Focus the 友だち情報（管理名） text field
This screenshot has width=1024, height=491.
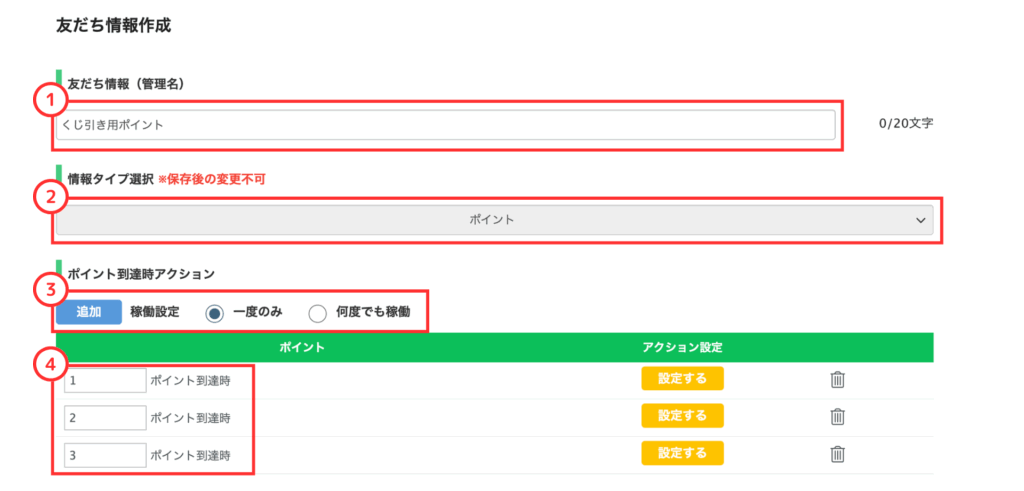445,125
